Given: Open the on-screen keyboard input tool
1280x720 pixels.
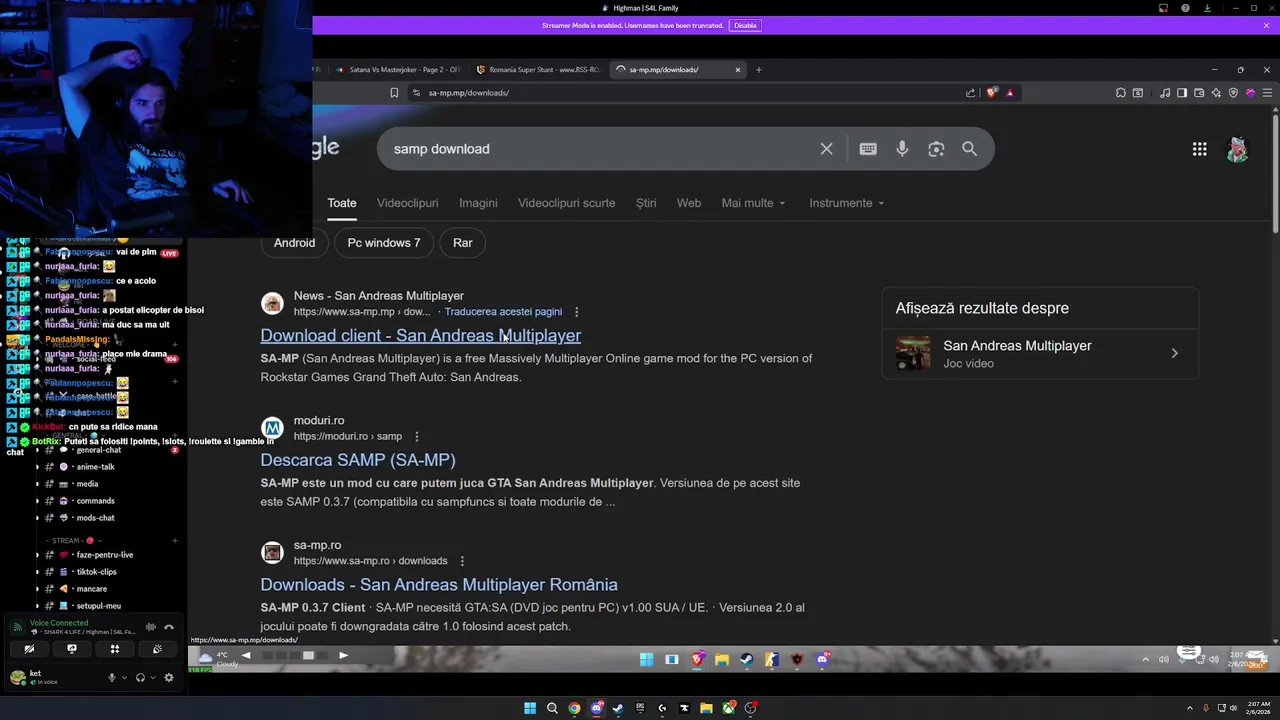Looking at the screenshot, I should (868, 149).
